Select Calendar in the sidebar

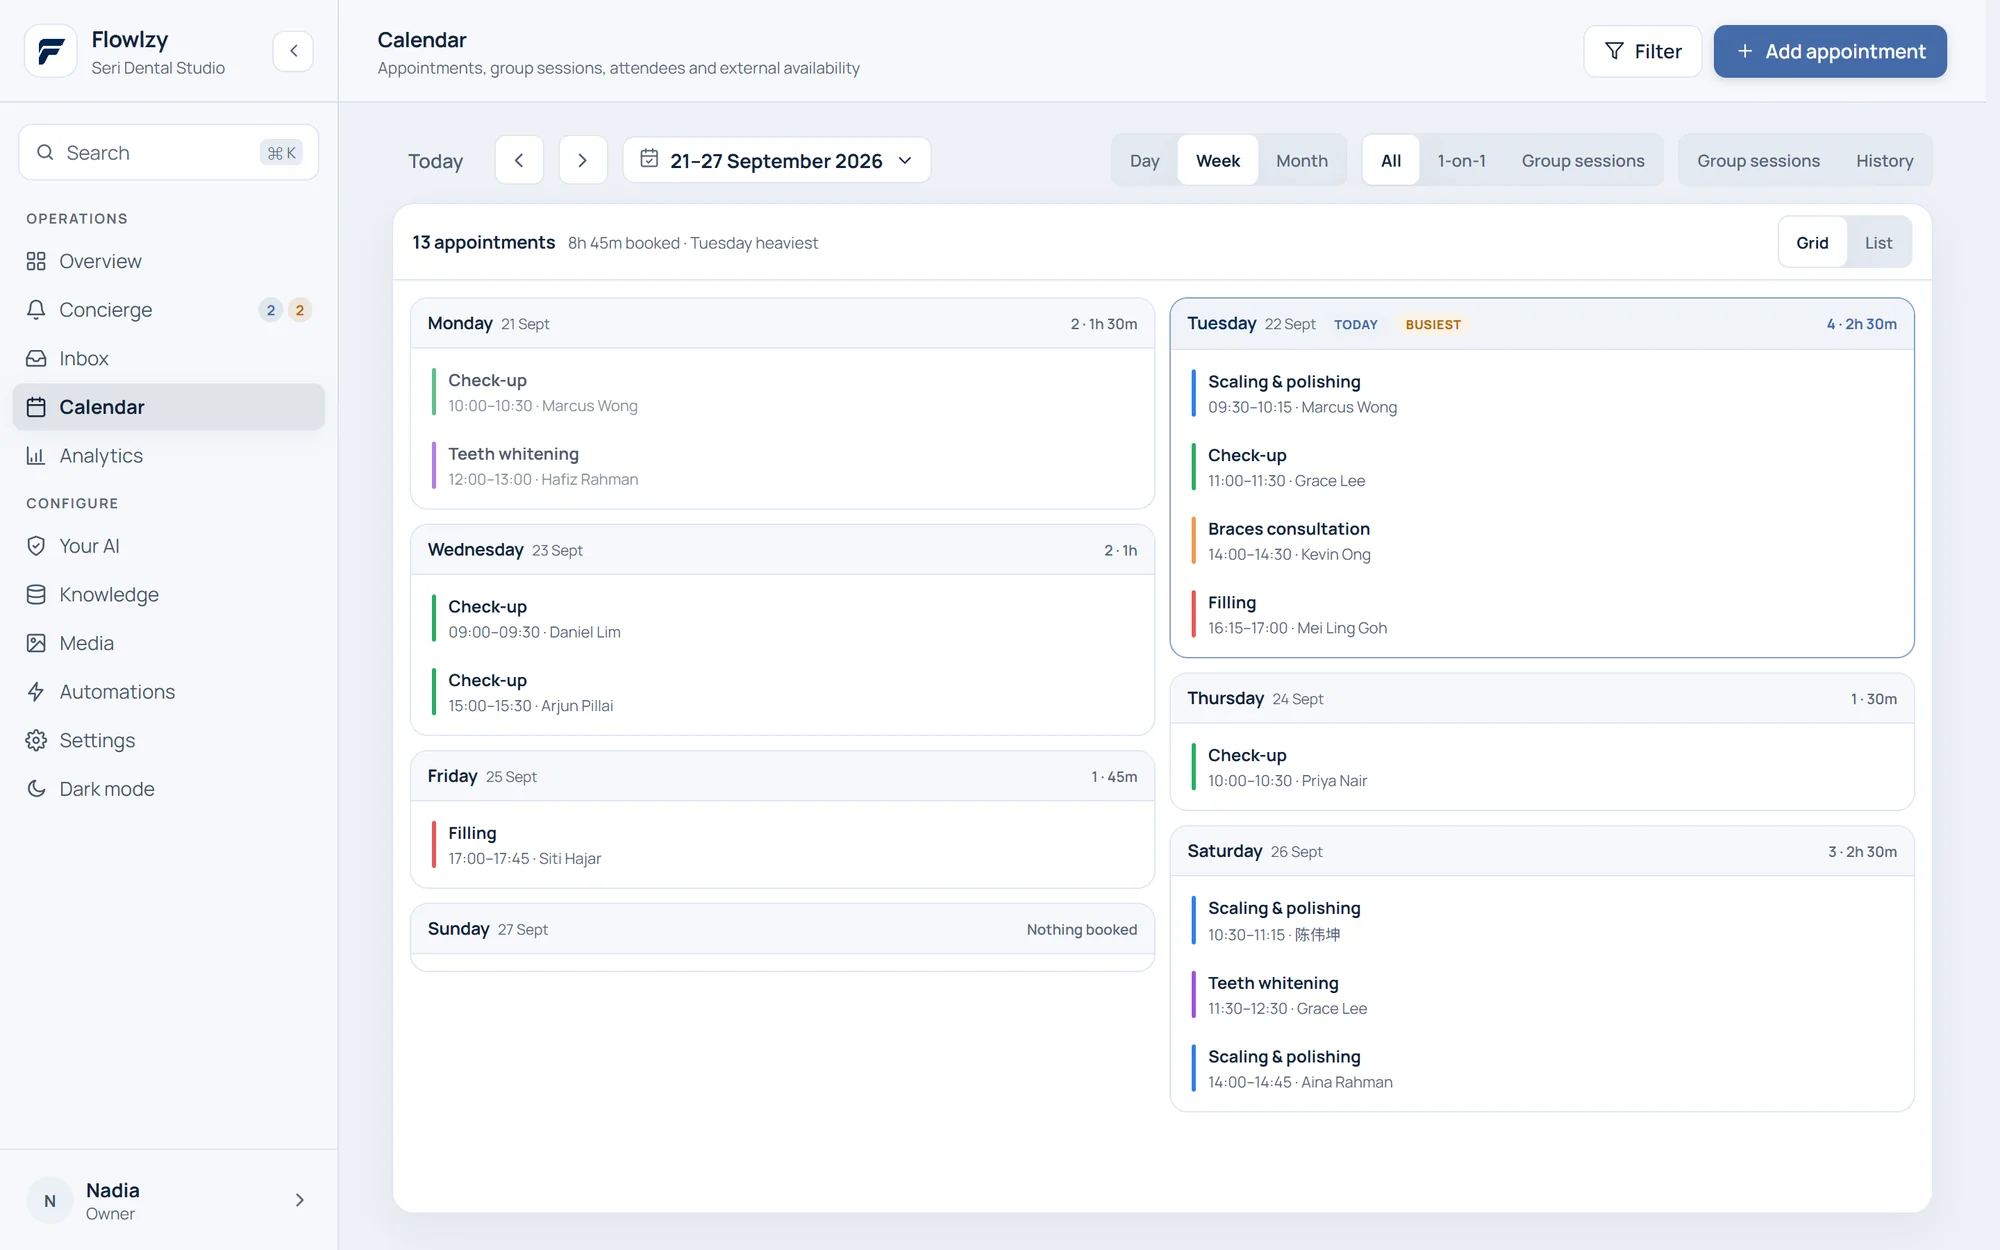[169, 407]
